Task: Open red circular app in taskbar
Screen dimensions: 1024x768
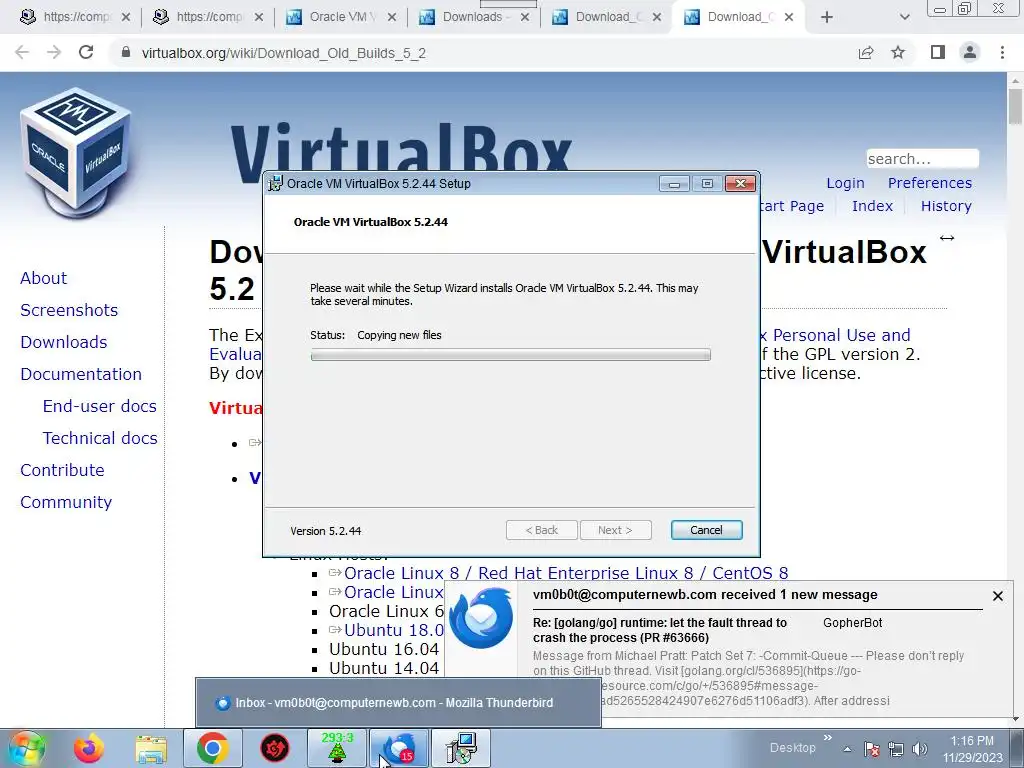Action: pos(275,748)
